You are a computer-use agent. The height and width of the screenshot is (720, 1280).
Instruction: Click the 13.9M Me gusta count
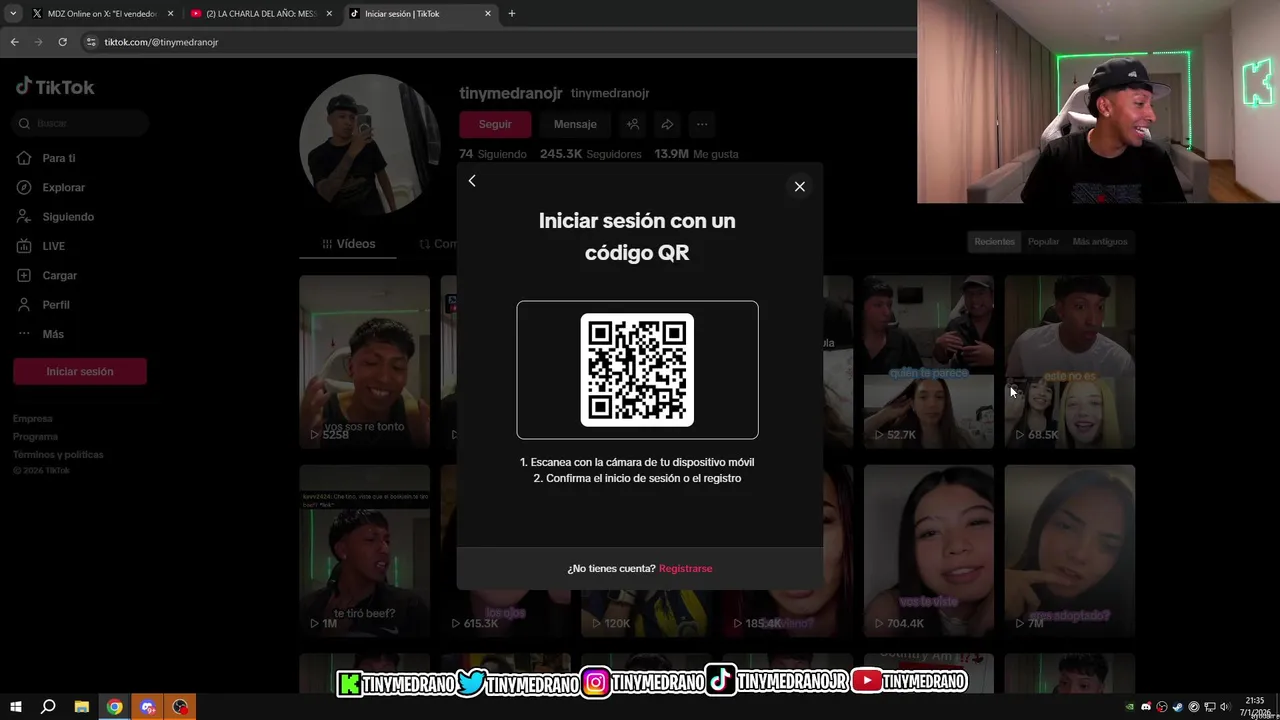(696, 154)
